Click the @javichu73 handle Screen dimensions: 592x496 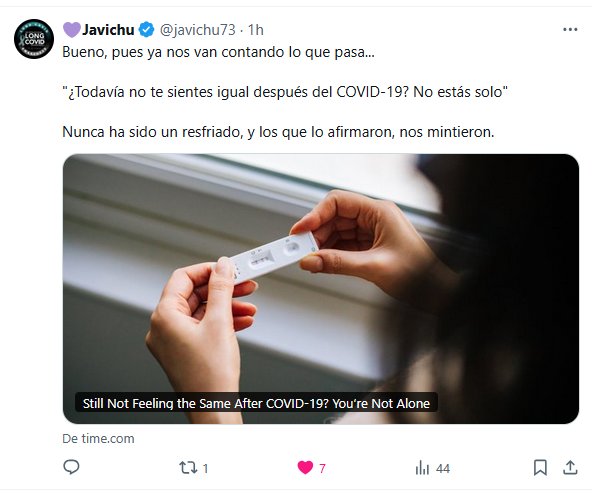click(x=198, y=30)
